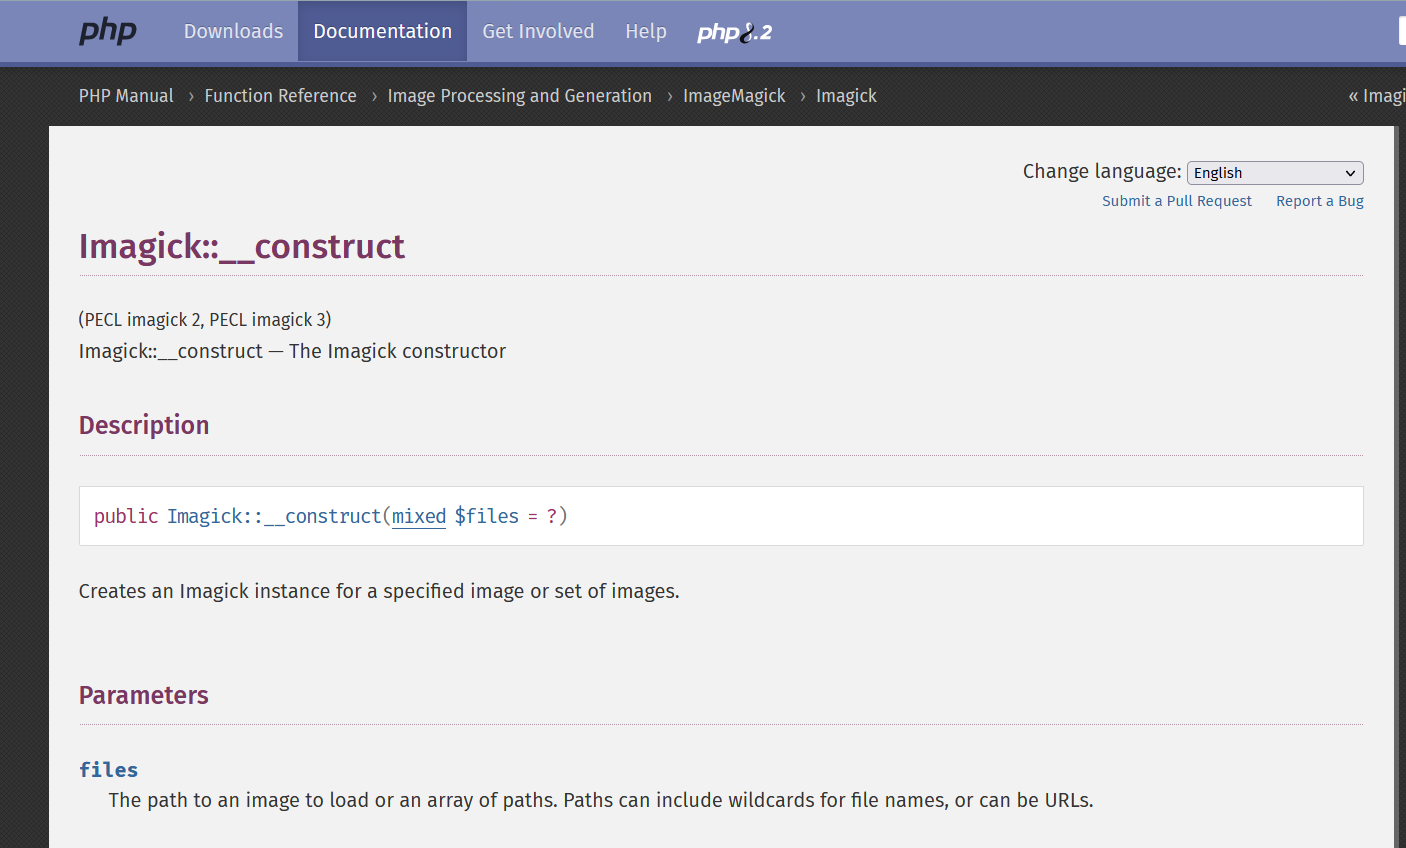
Task: Navigate to PHP Manual breadcrumb
Action: click(x=126, y=96)
